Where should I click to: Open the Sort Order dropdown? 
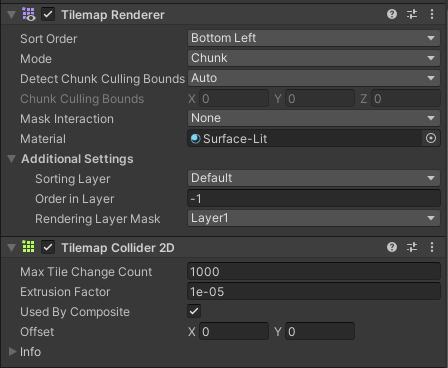pyautogui.click(x=314, y=38)
